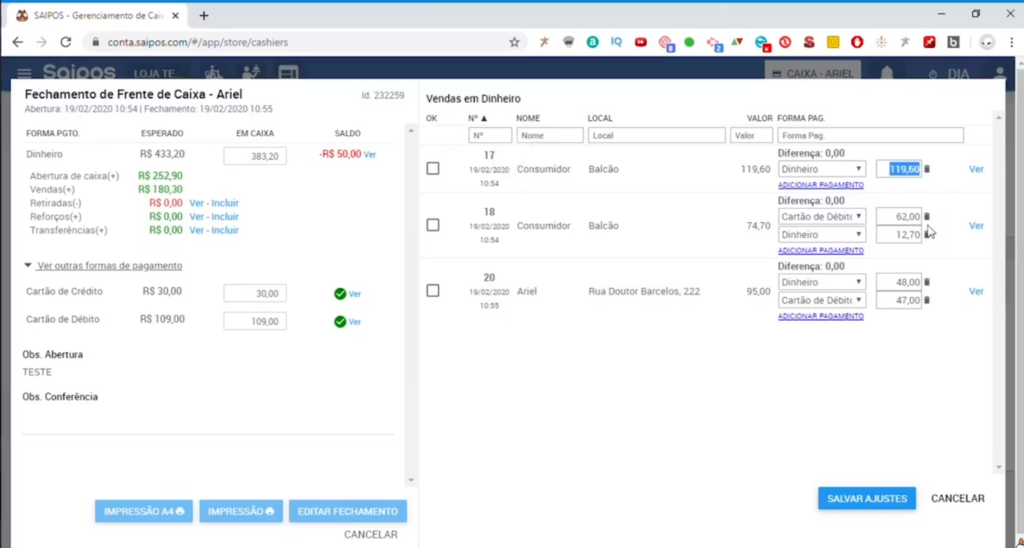Click the vertical scrollbar of the sales list
Screen dimensions: 1024x548
tap(997, 300)
